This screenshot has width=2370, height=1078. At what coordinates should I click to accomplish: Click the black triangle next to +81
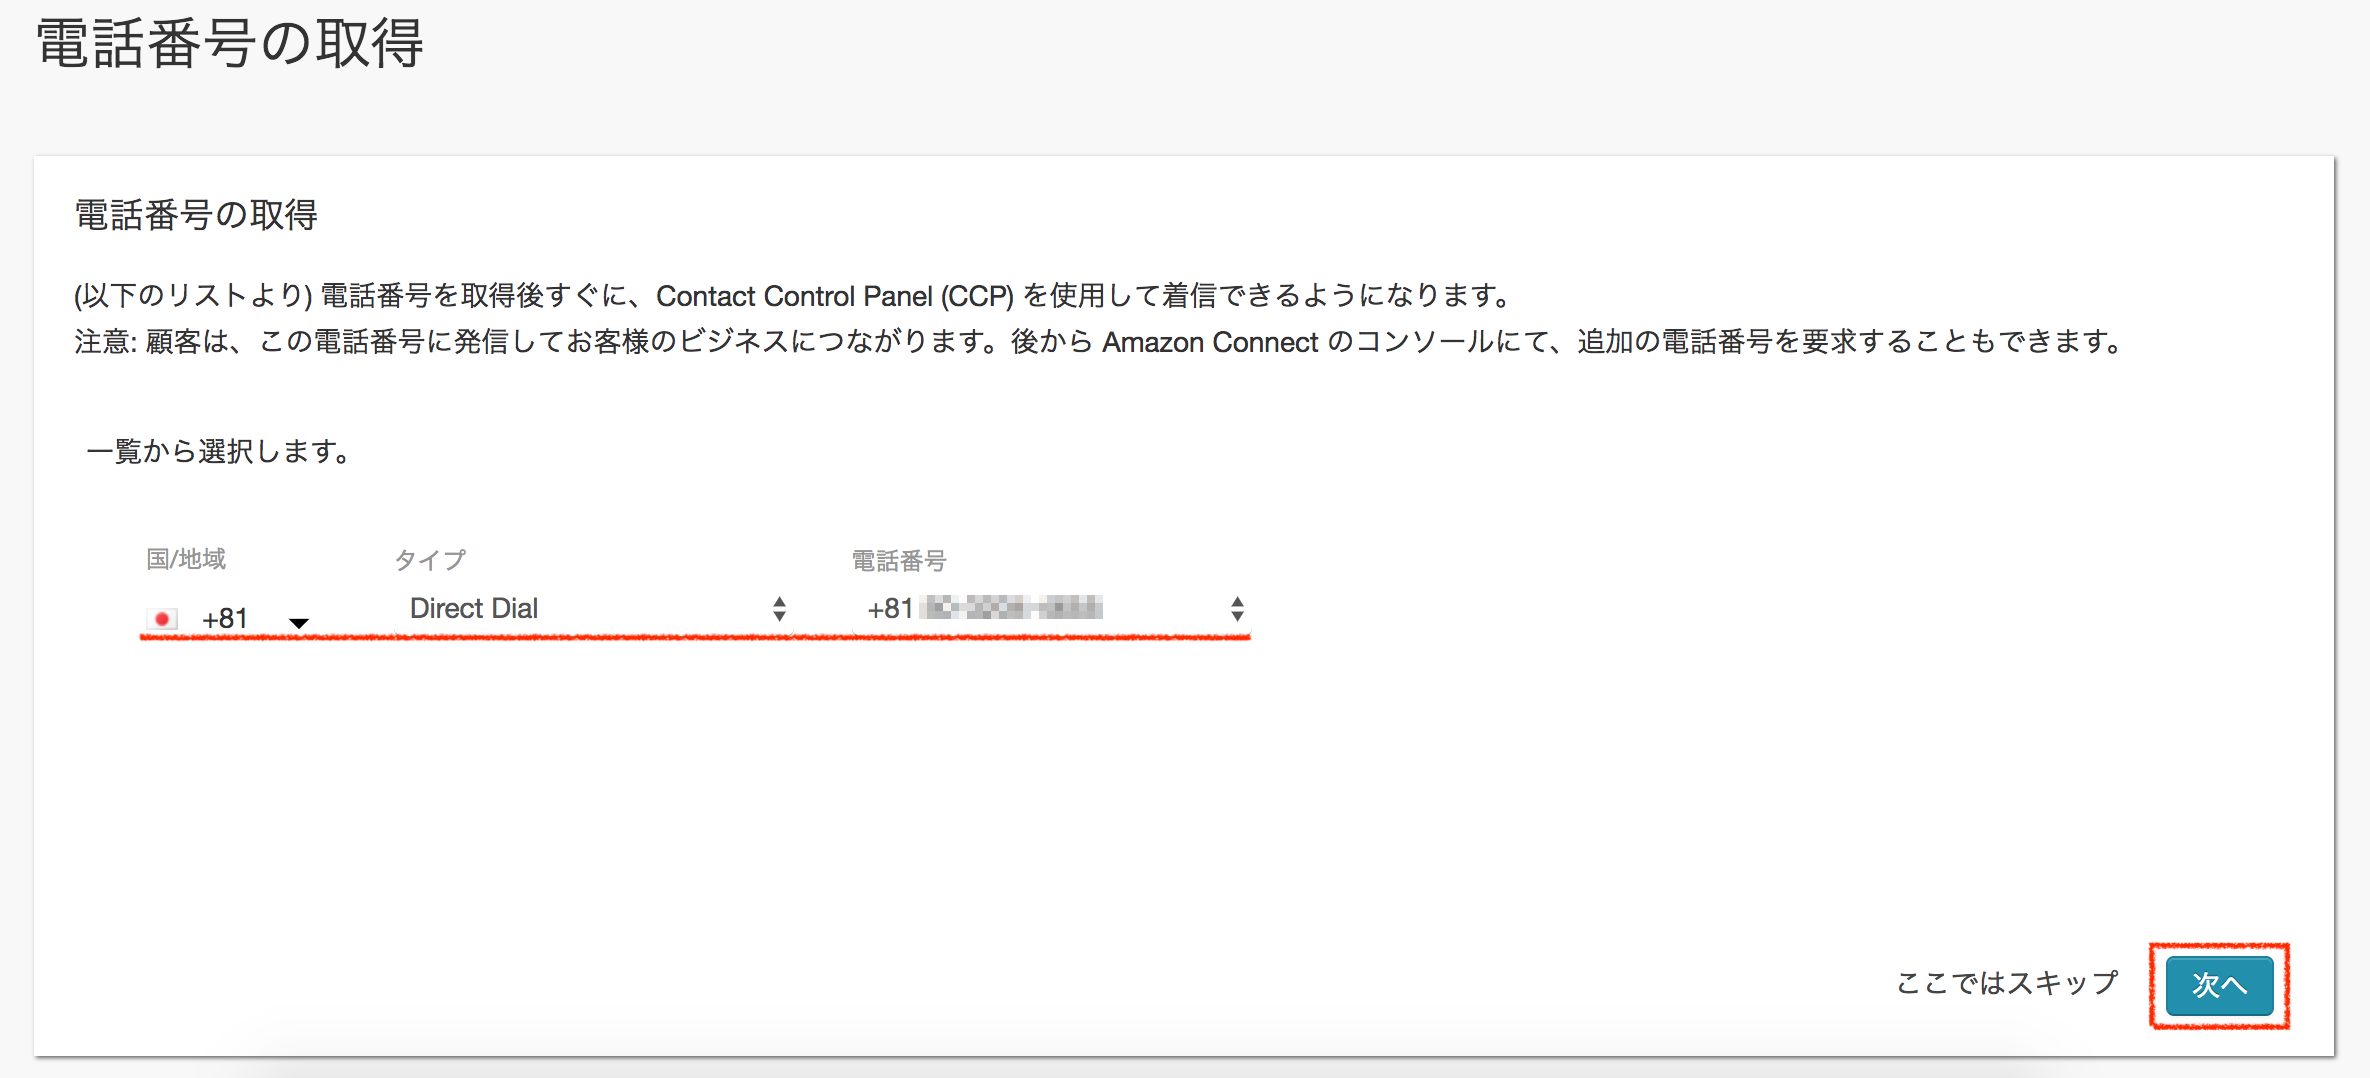[x=298, y=622]
